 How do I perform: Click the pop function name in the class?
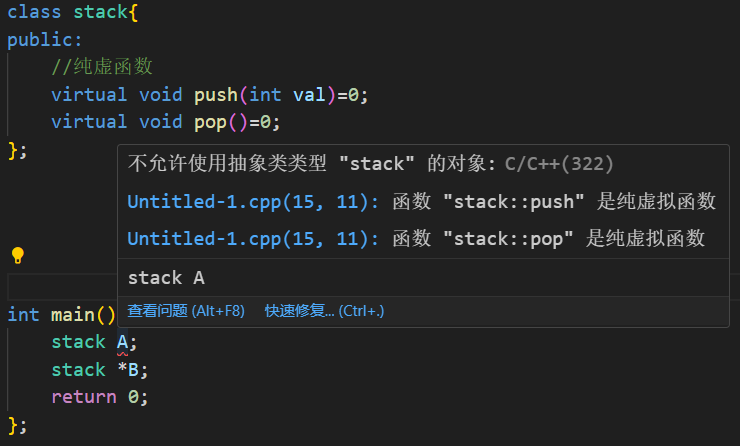pyautogui.click(x=210, y=123)
